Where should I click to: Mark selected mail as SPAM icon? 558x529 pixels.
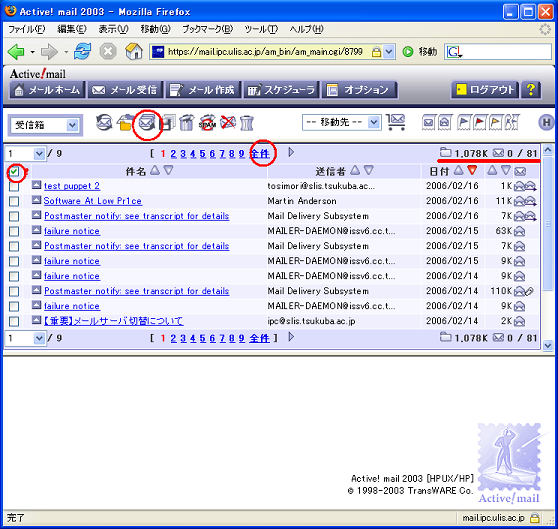click(x=207, y=123)
